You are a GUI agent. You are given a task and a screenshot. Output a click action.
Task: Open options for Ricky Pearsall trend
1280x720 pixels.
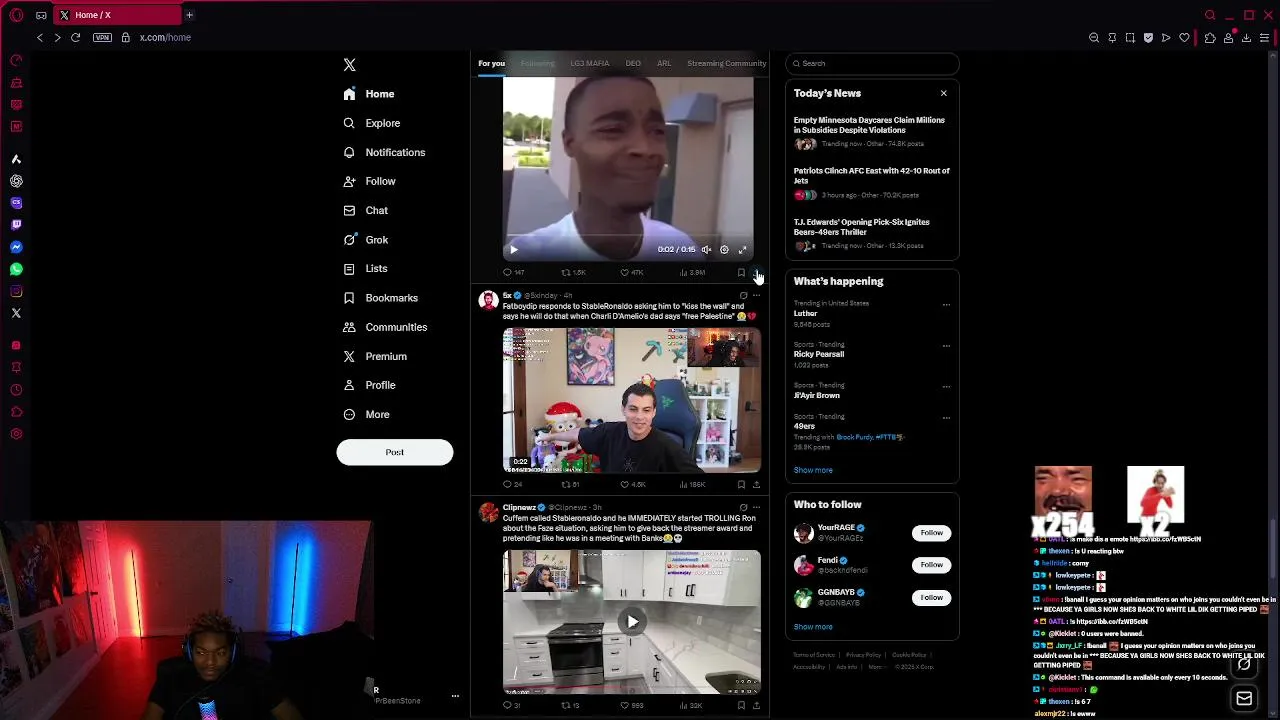click(x=946, y=345)
